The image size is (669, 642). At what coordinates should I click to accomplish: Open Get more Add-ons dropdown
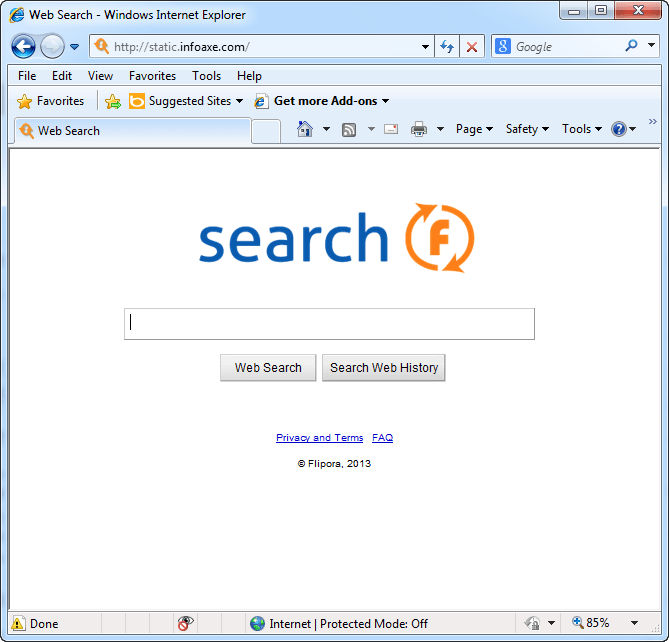322,101
